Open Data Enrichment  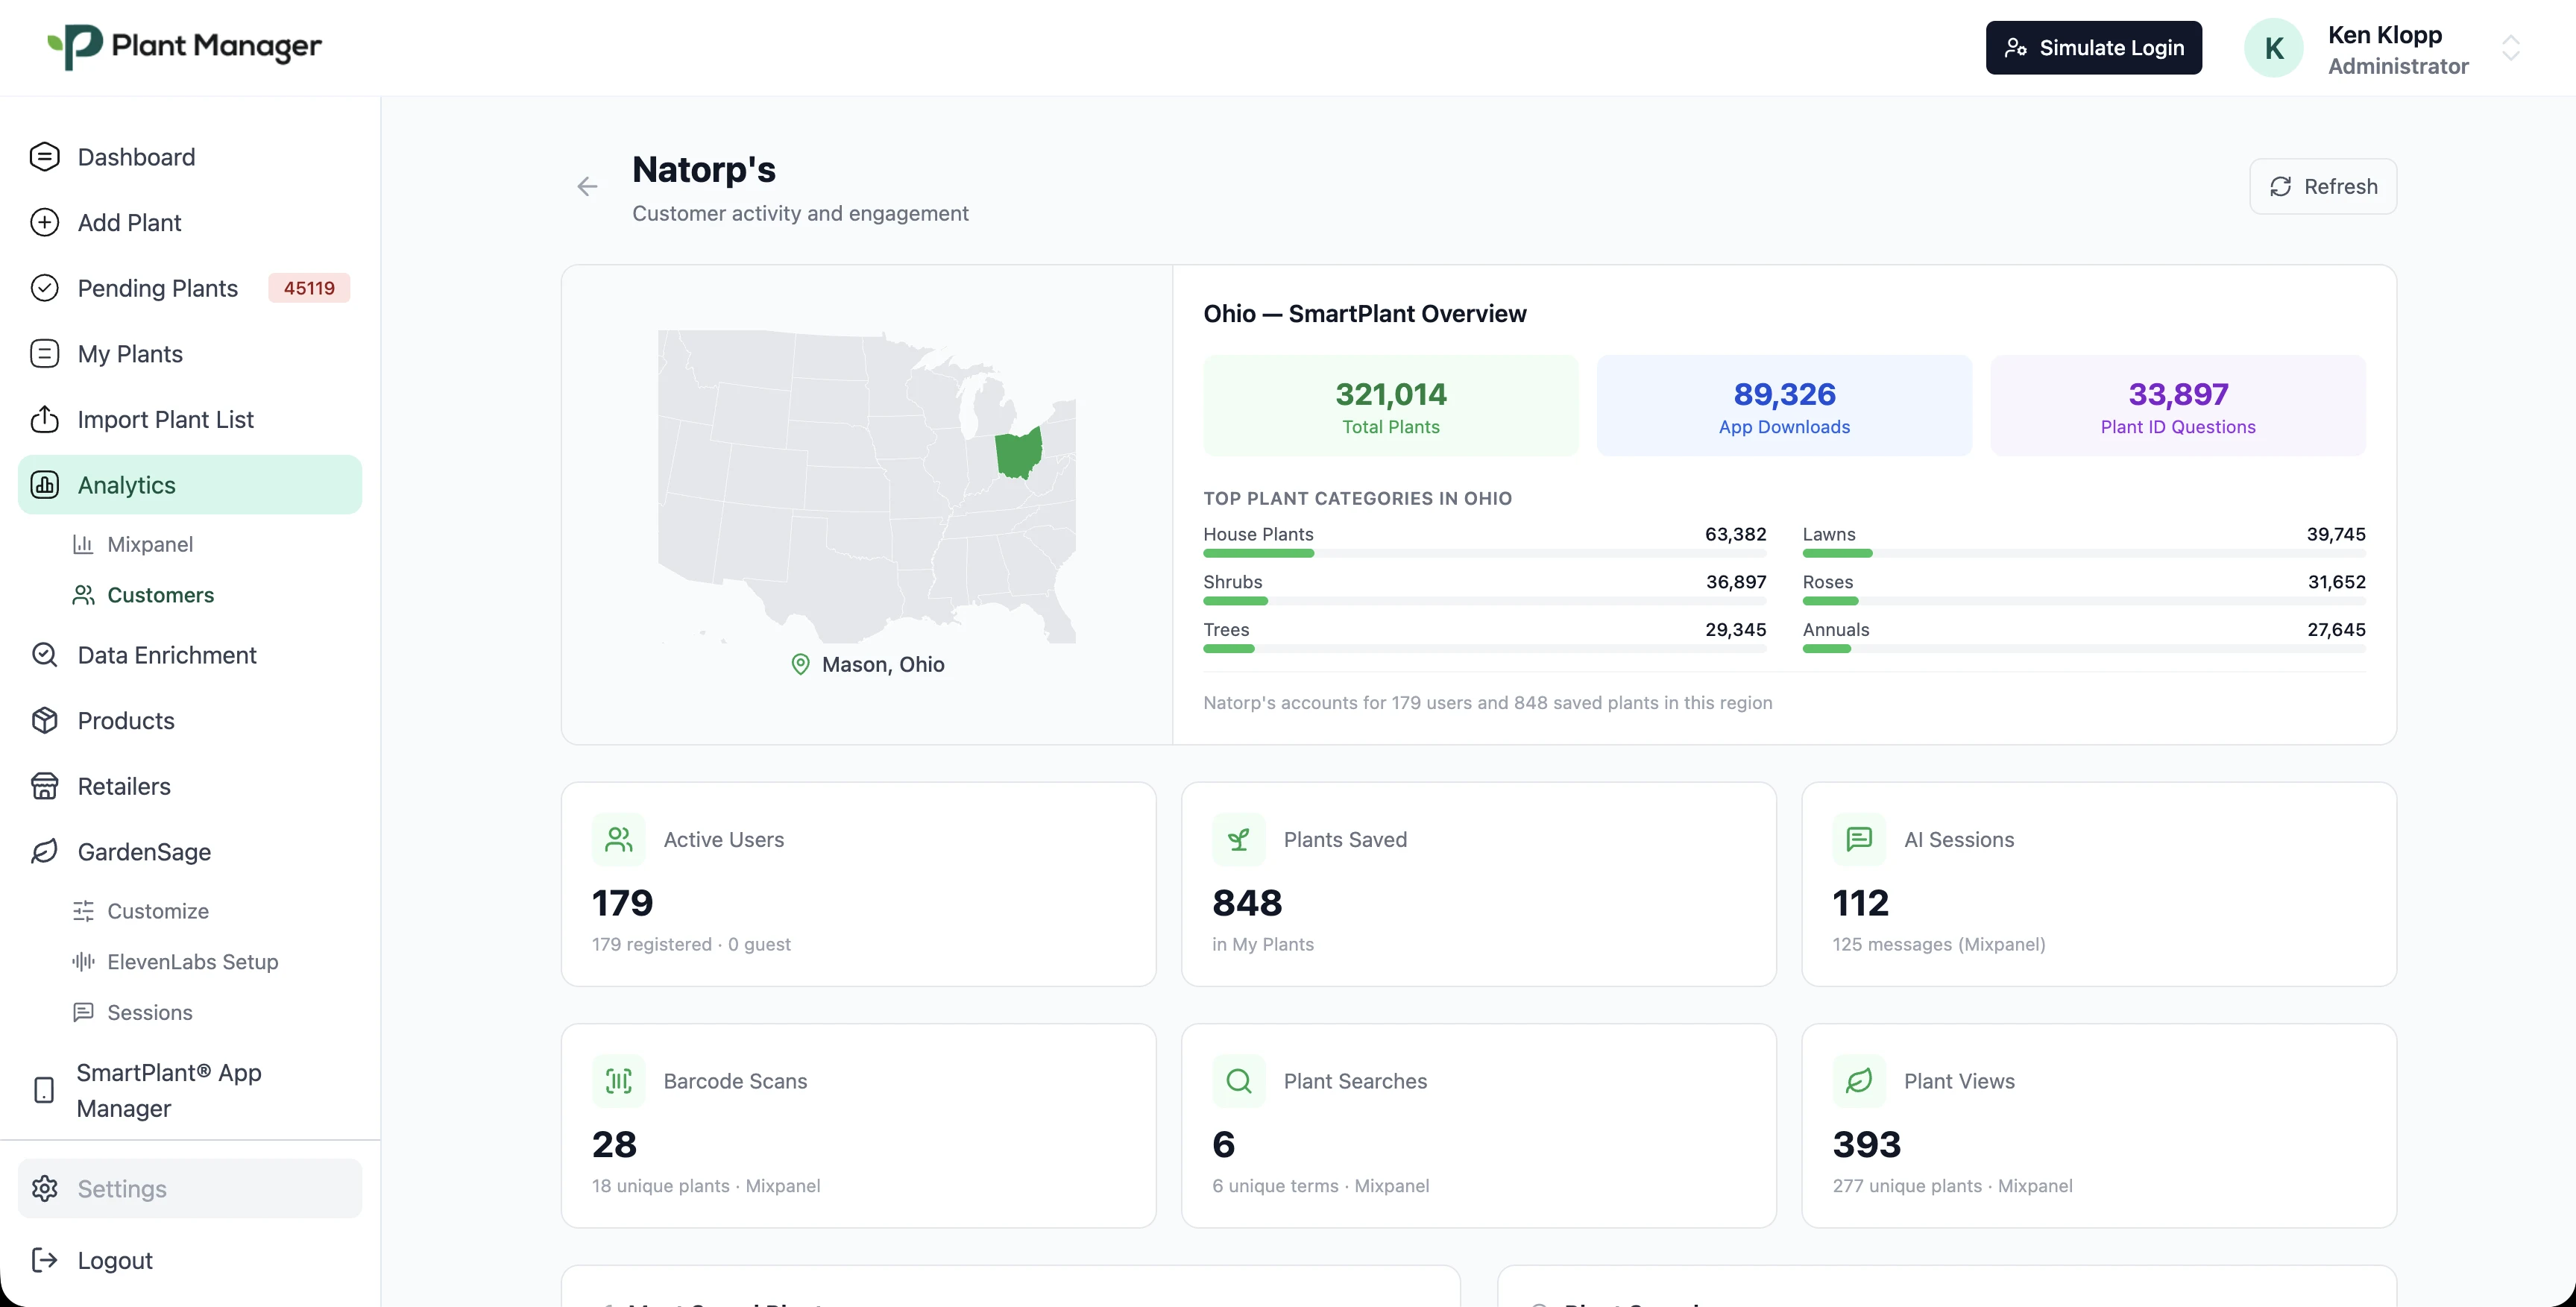[190, 655]
